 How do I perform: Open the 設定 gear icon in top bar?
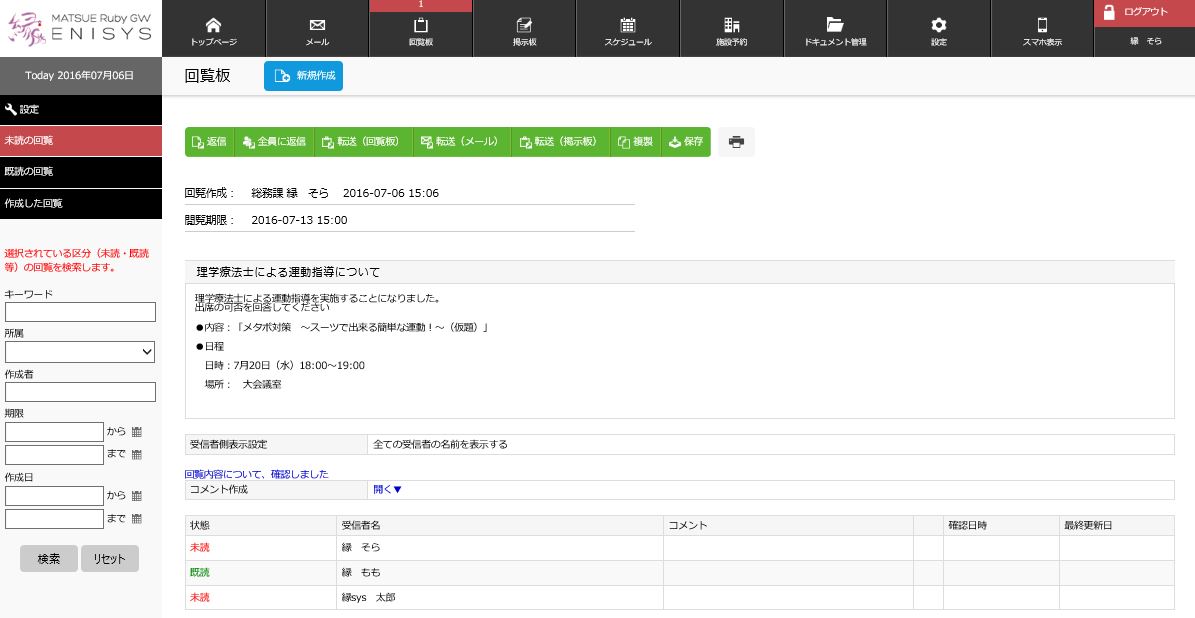click(939, 25)
